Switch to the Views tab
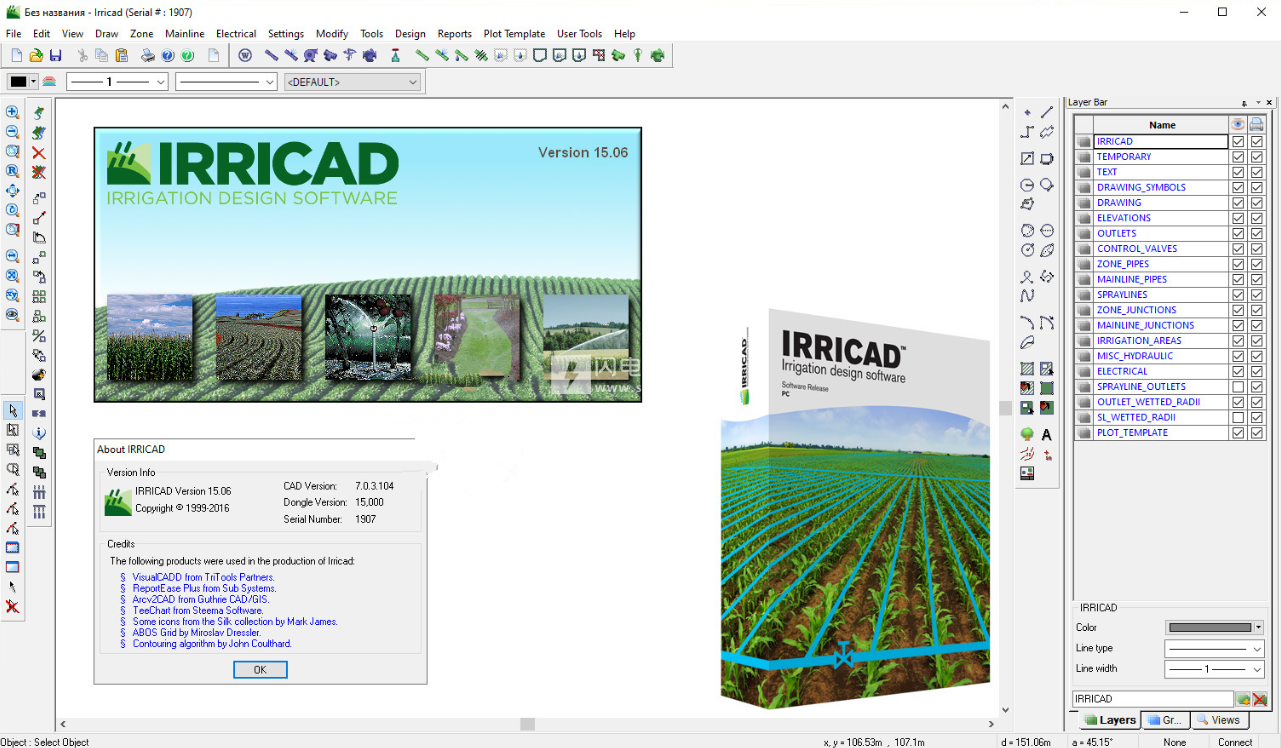This screenshot has height=748, width=1281. (x=1220, y=720)
